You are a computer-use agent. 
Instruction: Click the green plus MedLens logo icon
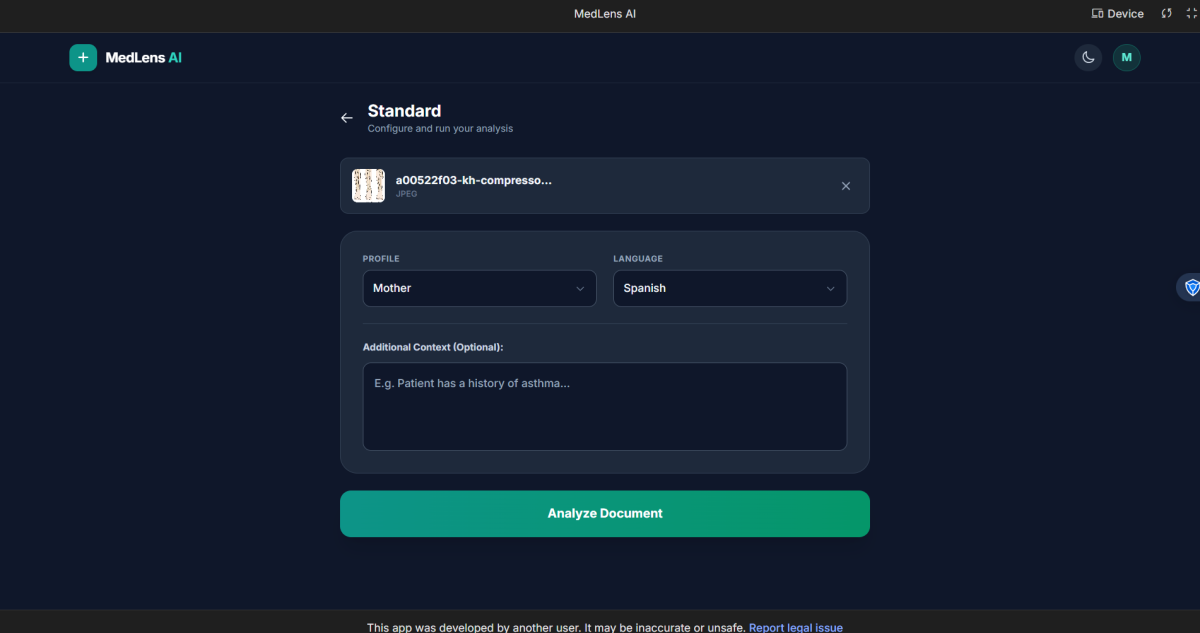(83, 58)
